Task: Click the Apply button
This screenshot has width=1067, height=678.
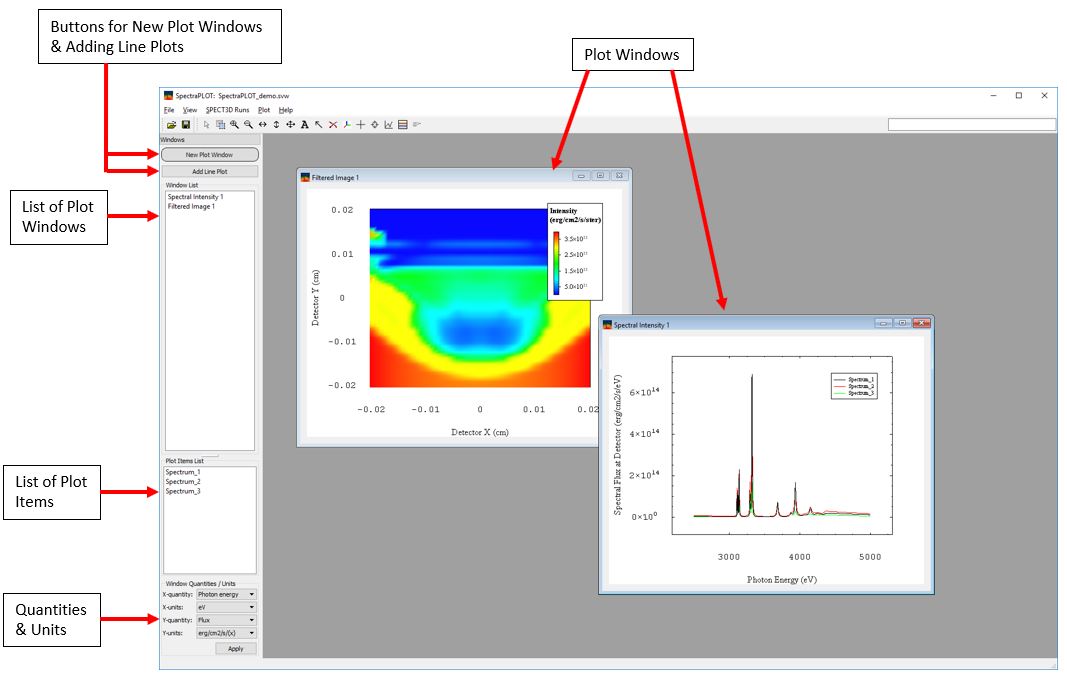Action: click(236, 649)
